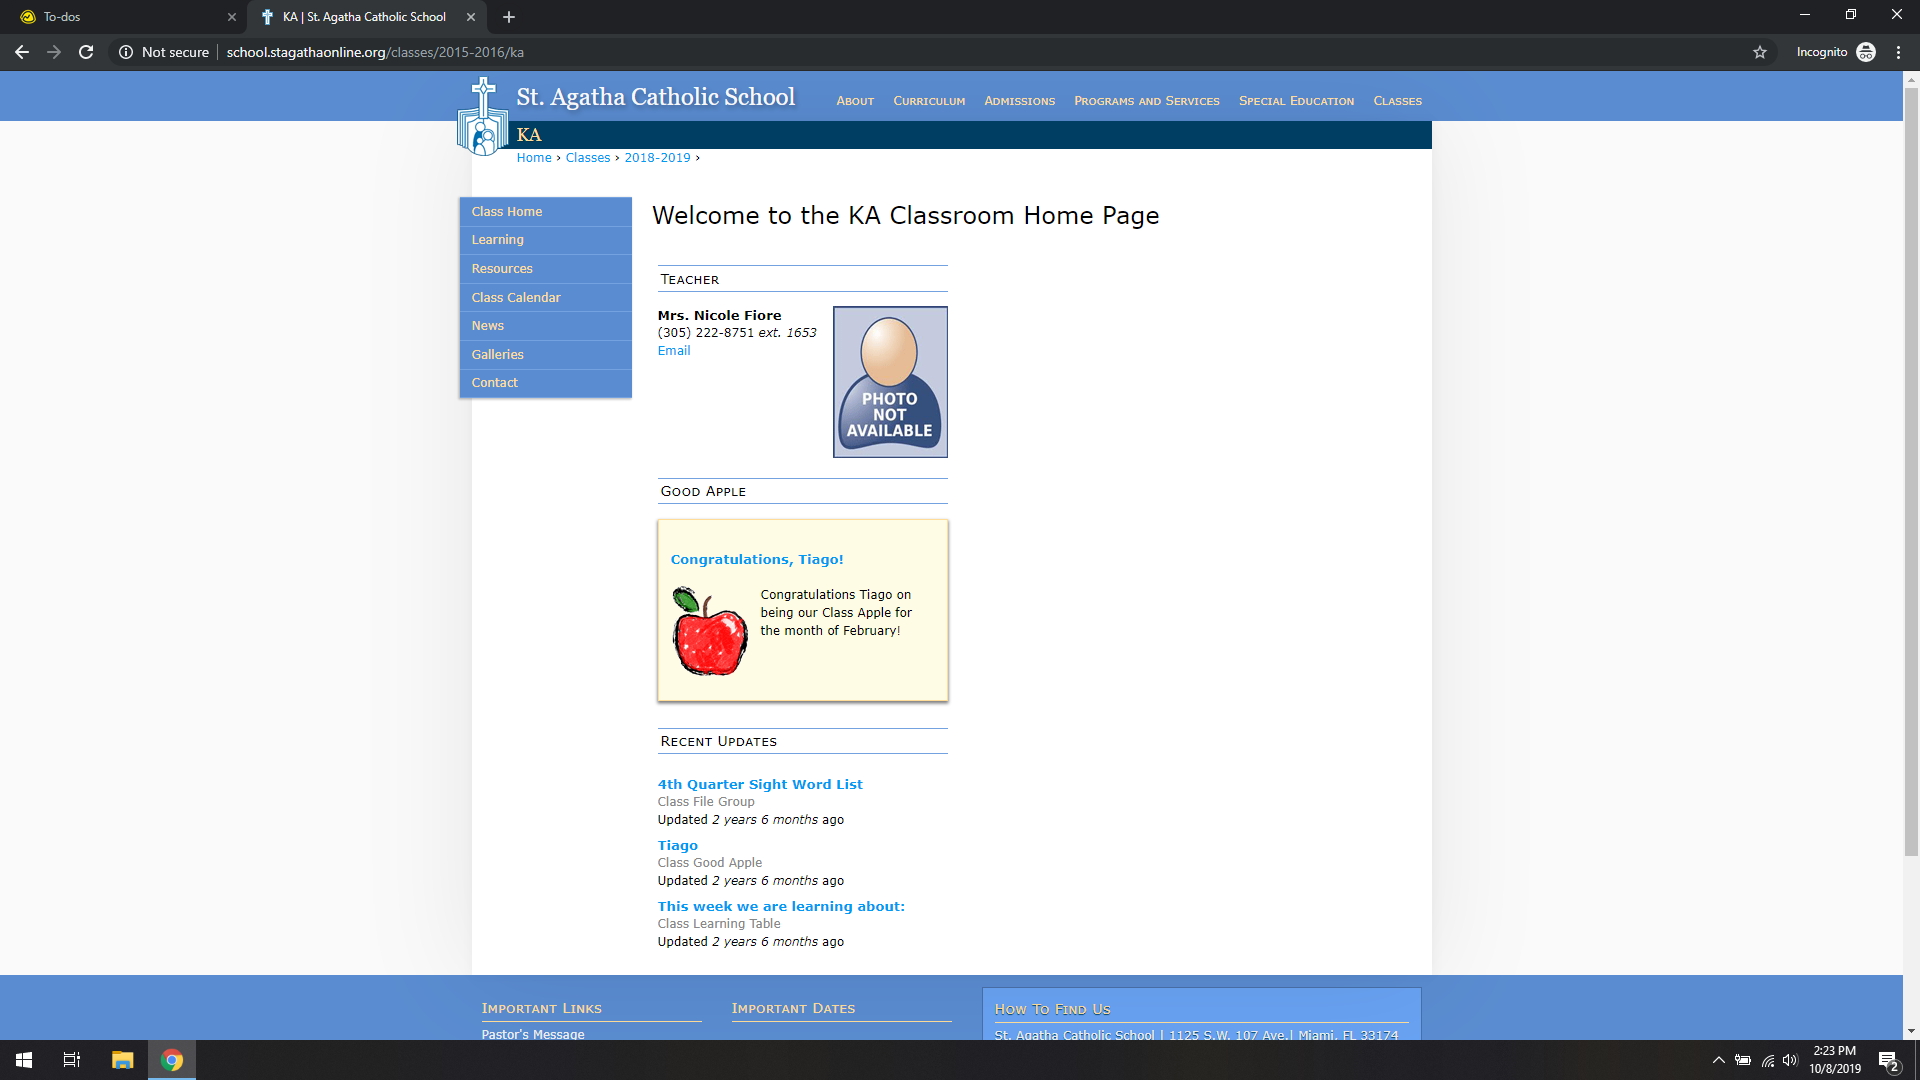Click the browser reload icon
The image size is (1920, 1080).
(86, 52)
